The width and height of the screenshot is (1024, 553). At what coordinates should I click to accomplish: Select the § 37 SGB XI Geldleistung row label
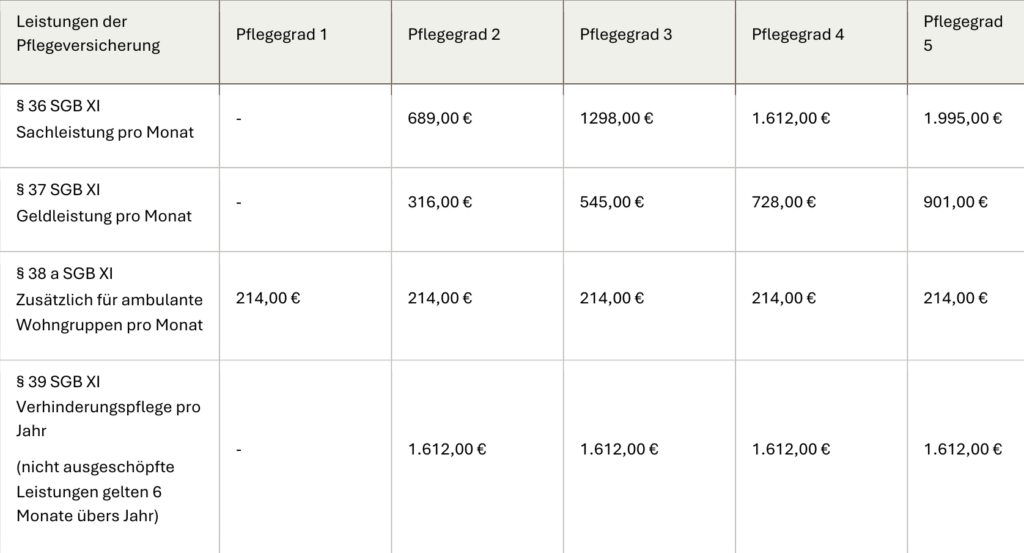tap(104, 202)
